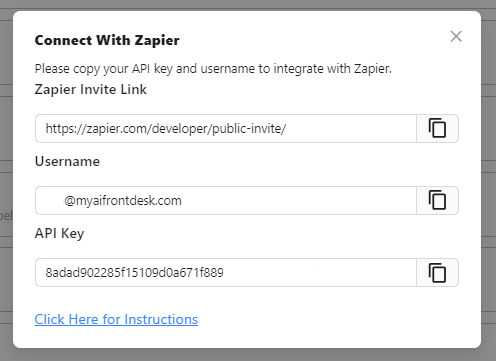496x361 pixels.
Task: Click the 'Please copy your API key' description
Action: pyautogui.click(x=213, y=69)
